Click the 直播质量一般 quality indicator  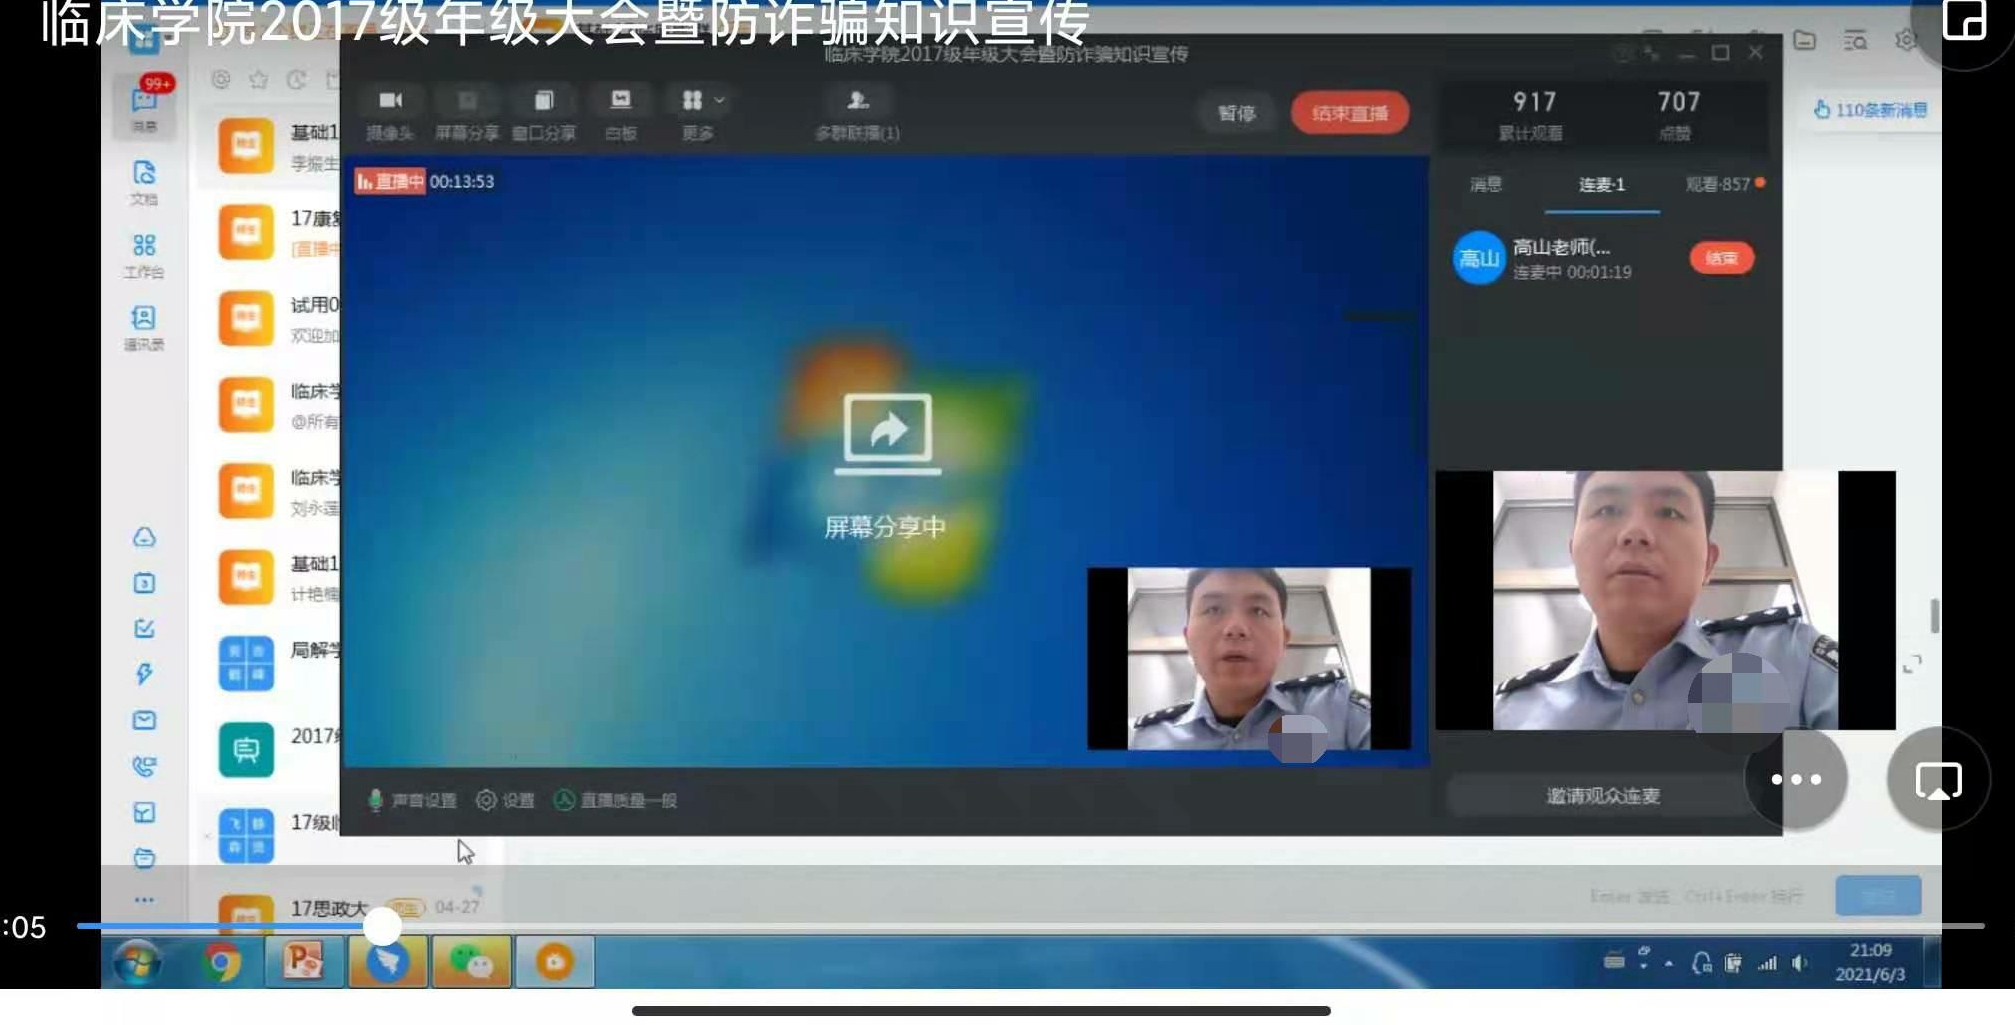616,800
